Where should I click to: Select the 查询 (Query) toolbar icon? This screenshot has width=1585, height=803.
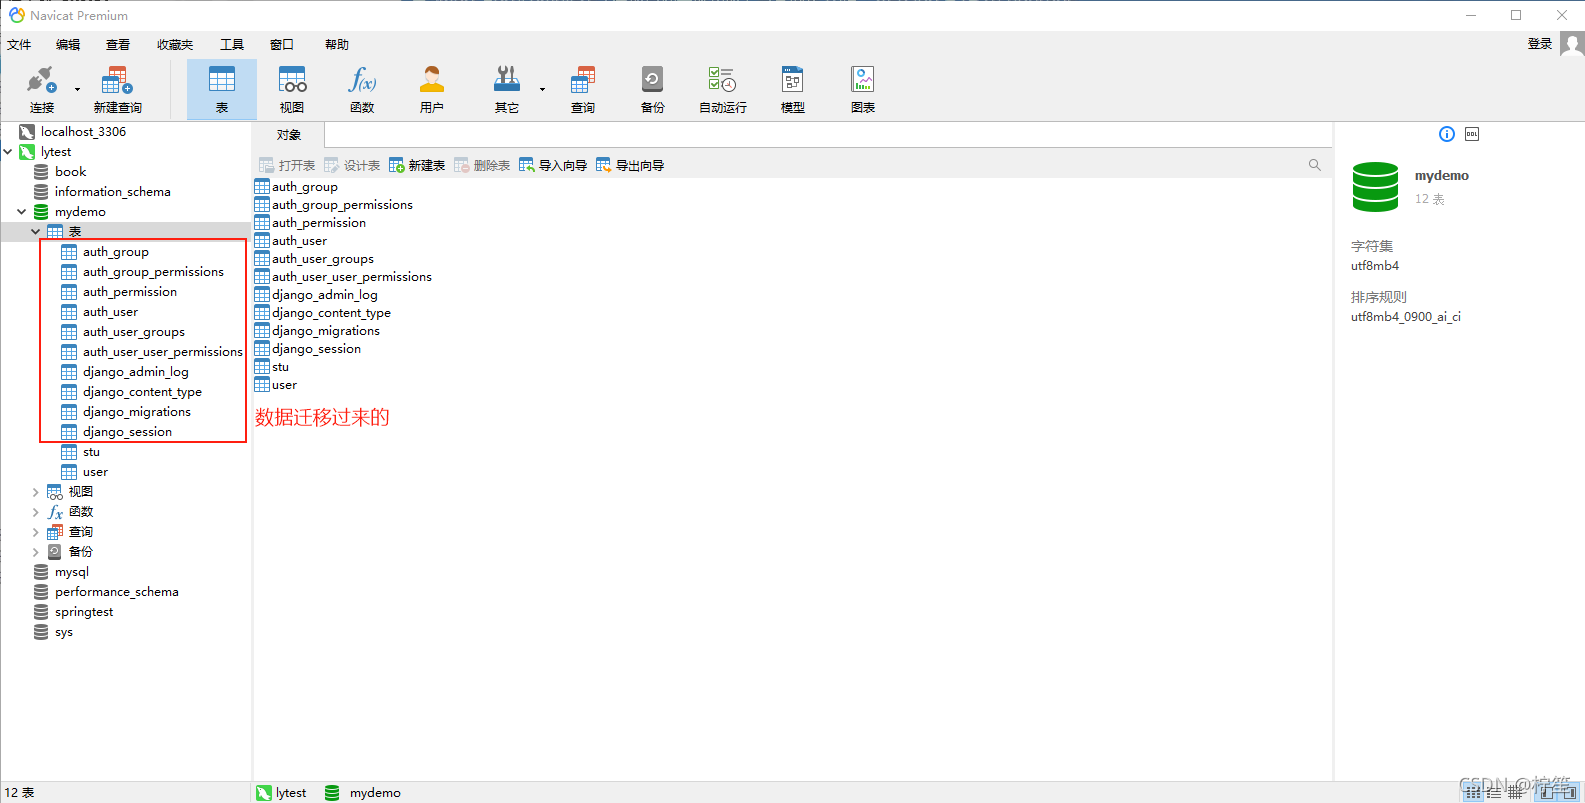(x=583, y=89)
